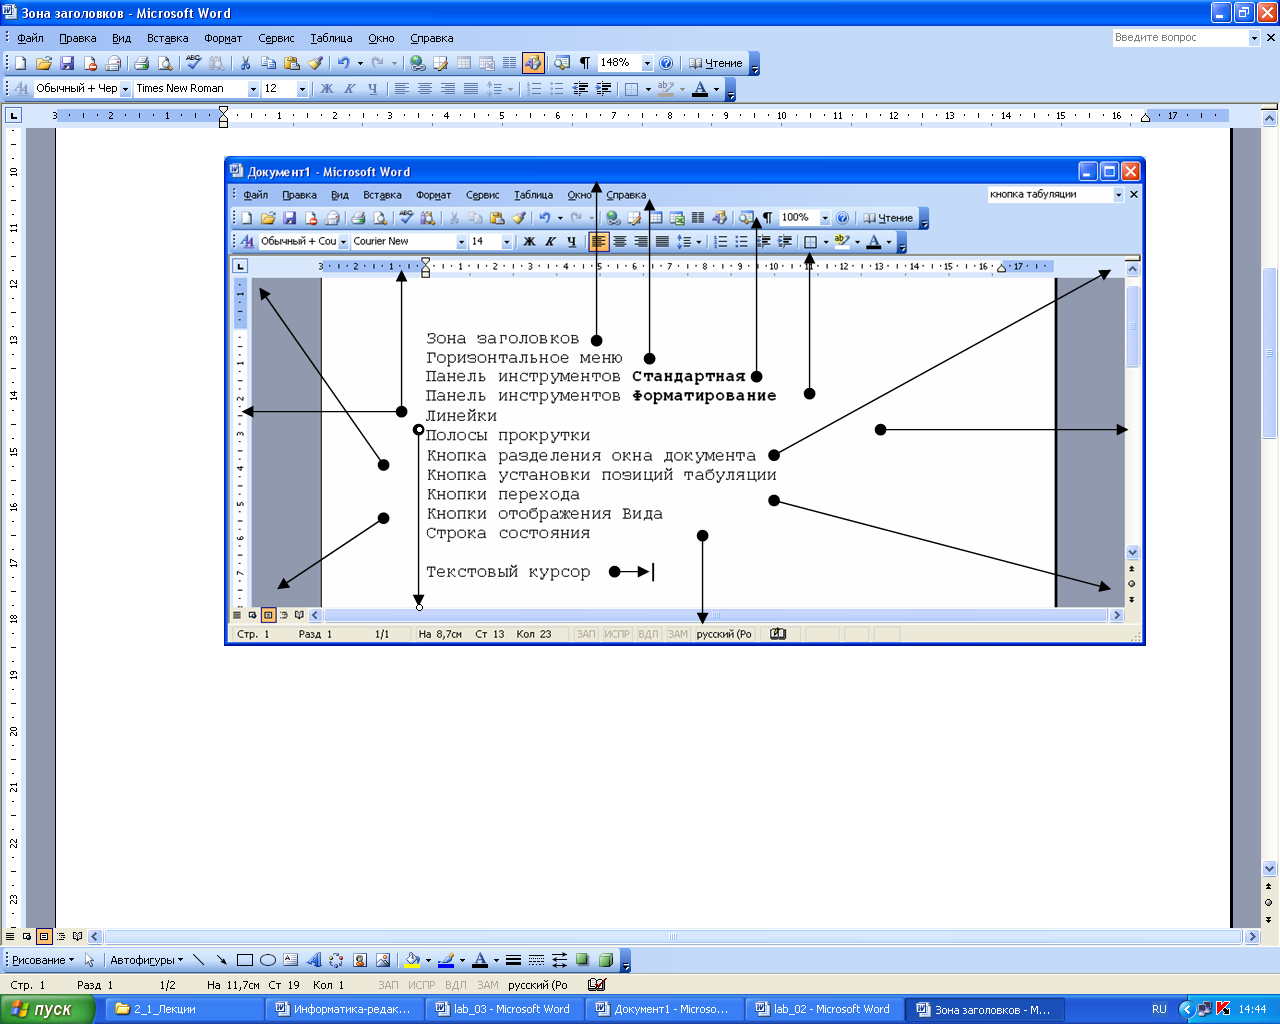Select the Line tool on the Drawing toolbar
1280x1024 pixels.
tap(198, 960)
